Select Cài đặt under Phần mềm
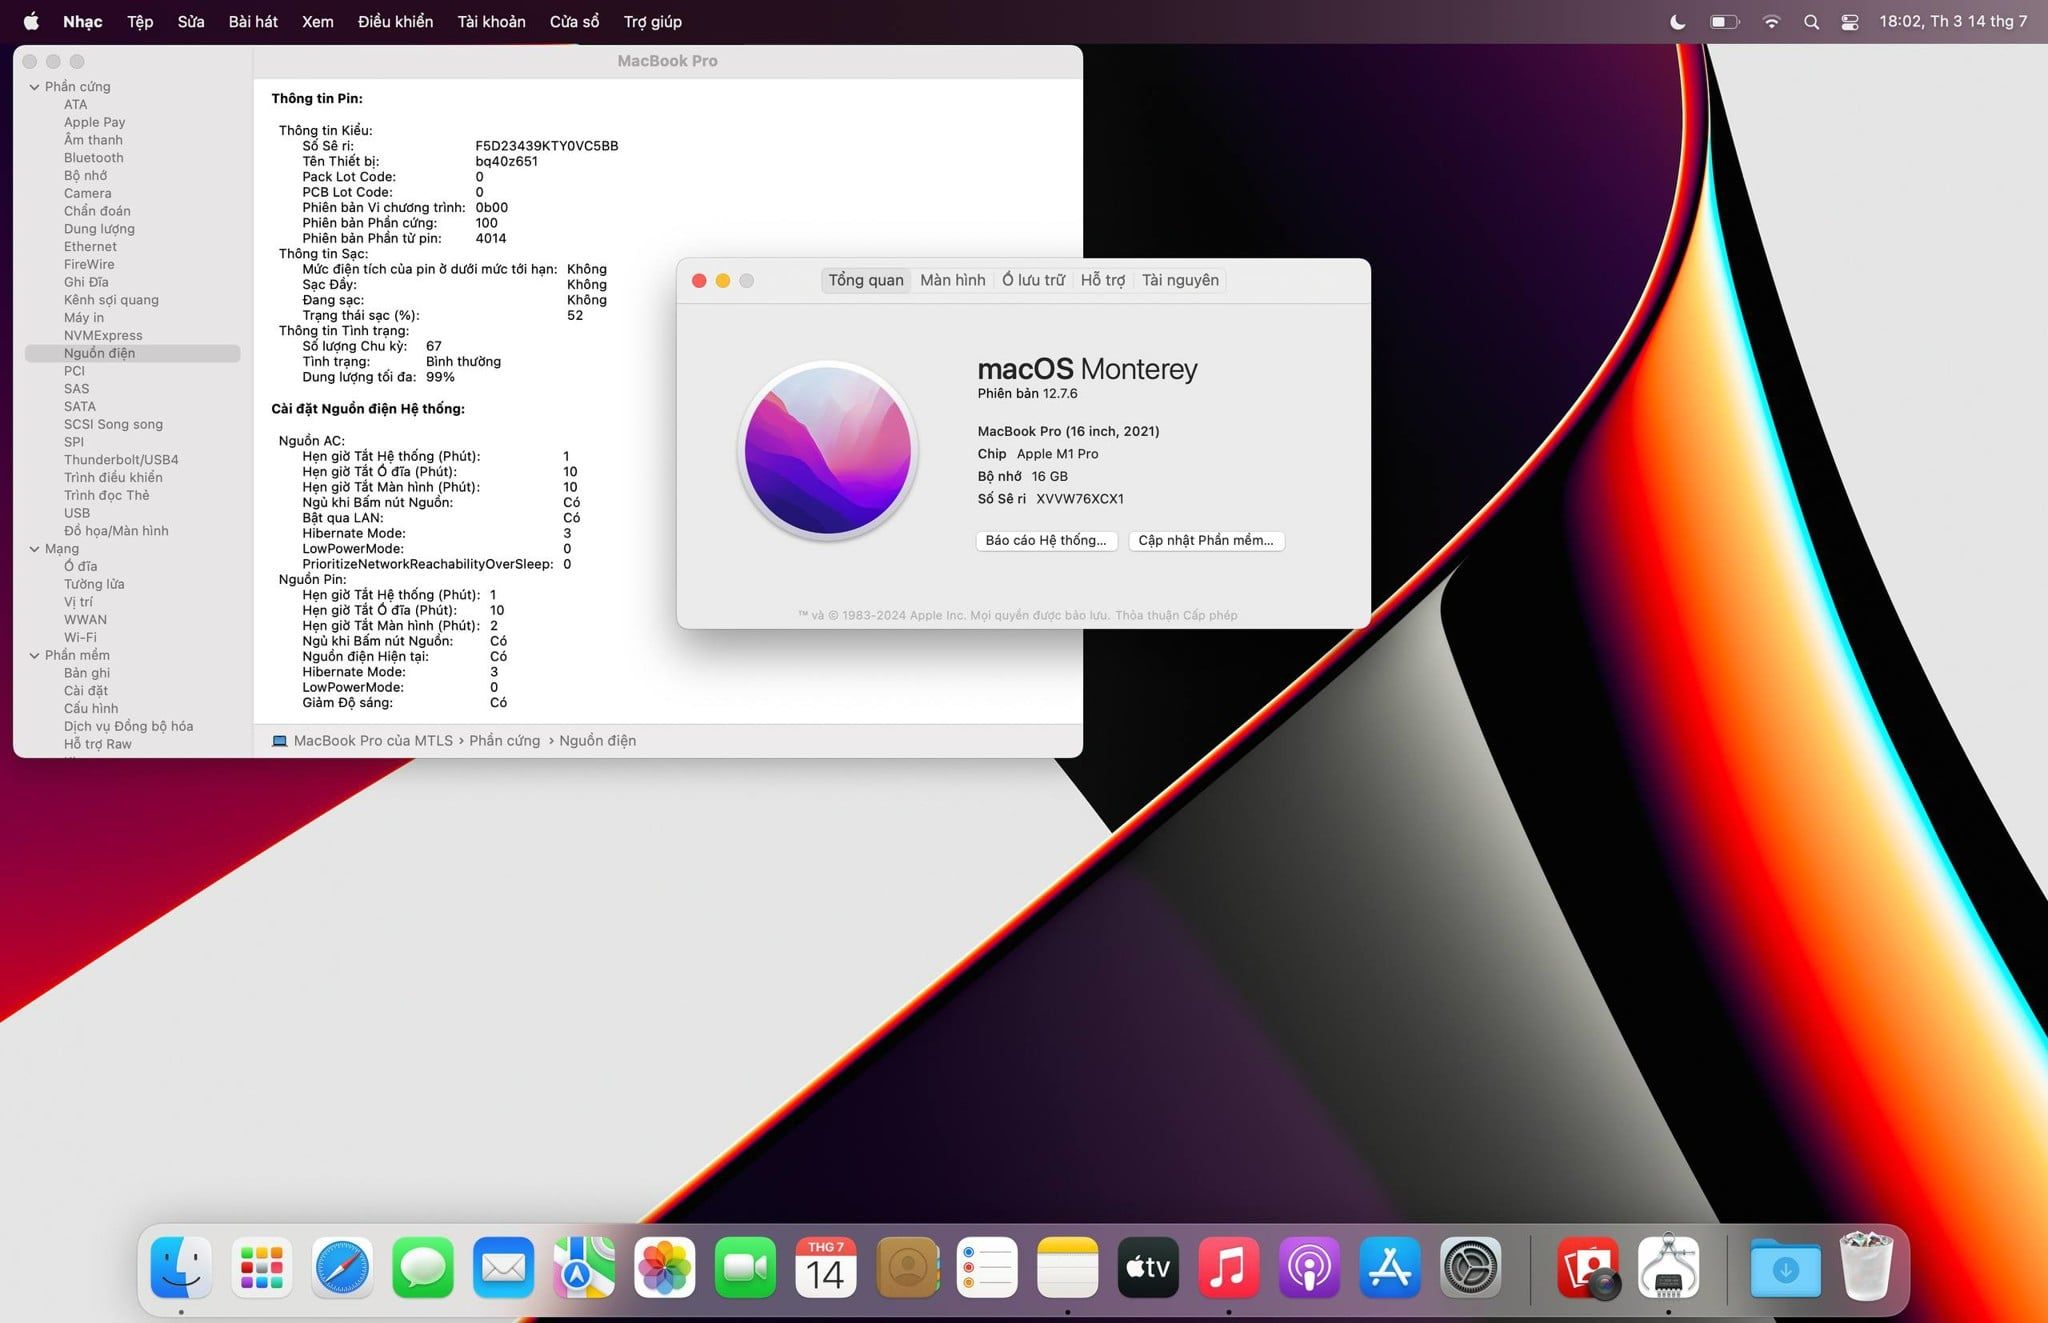Viewport: 2048px width, 1323px height. click(86, 691)
